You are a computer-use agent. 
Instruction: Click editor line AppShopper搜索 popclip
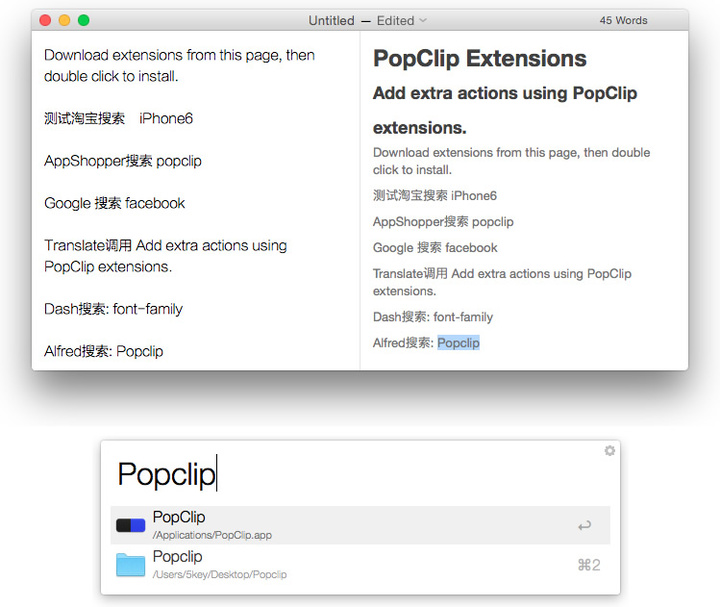click(123, 161)
